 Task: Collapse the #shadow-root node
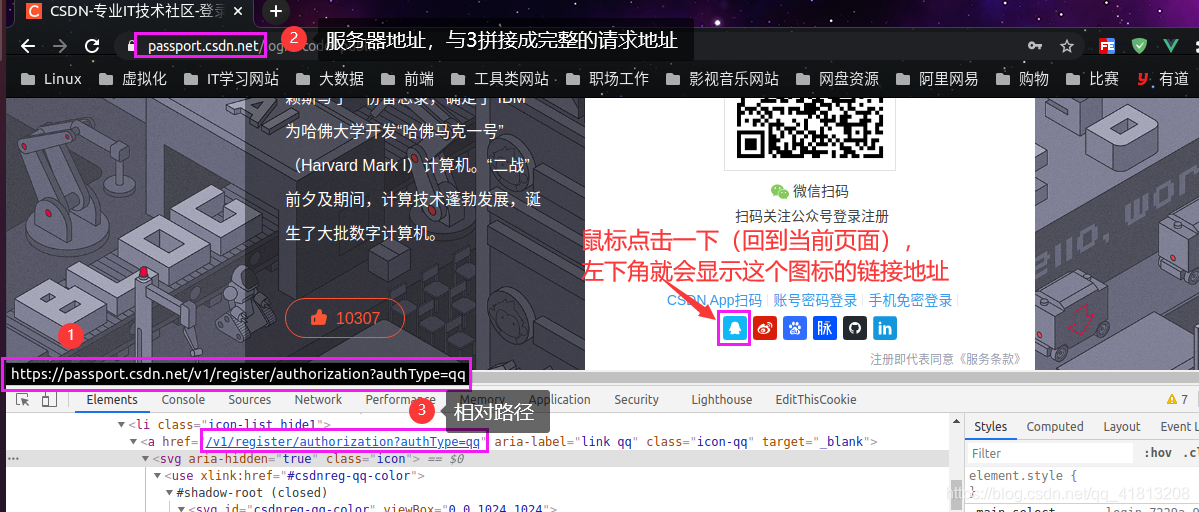[170, 493]
